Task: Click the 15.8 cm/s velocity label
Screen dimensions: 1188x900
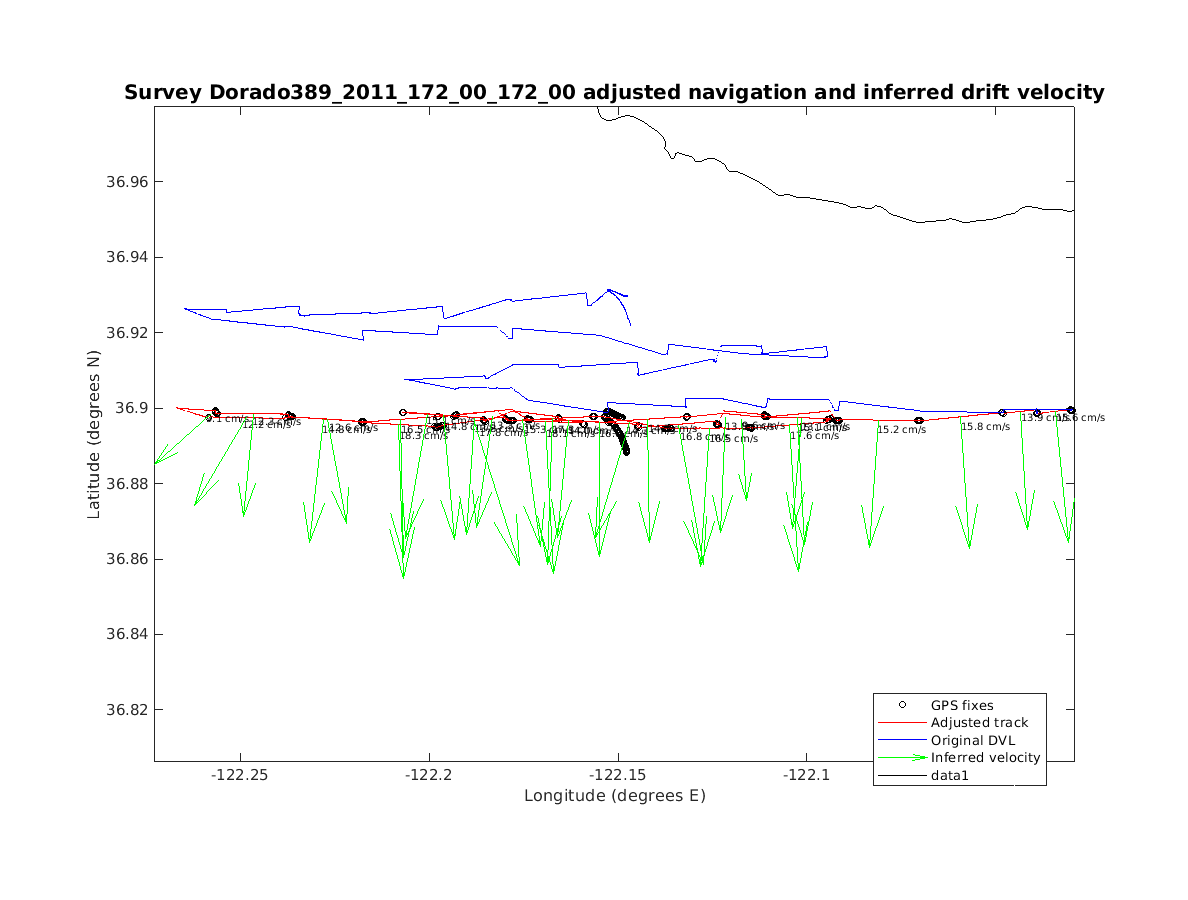Action: tap(985, 427)
